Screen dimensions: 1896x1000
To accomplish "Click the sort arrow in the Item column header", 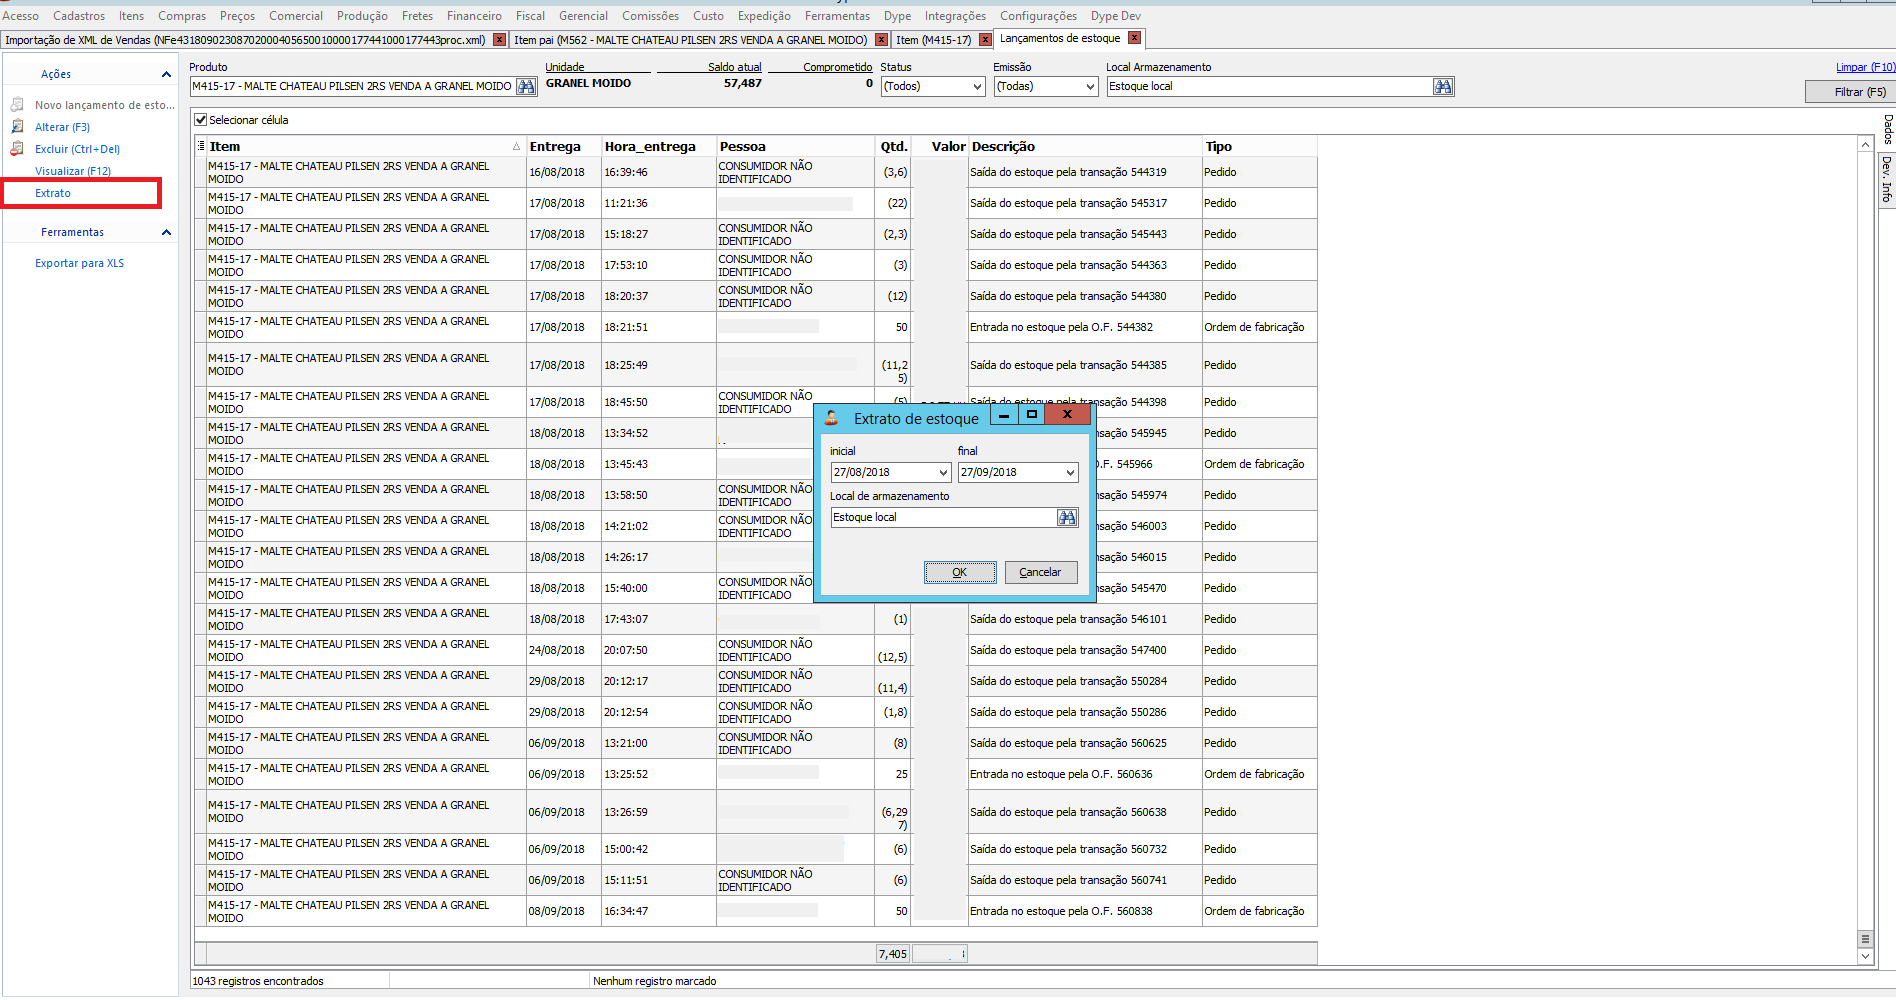I will point(517,147).
